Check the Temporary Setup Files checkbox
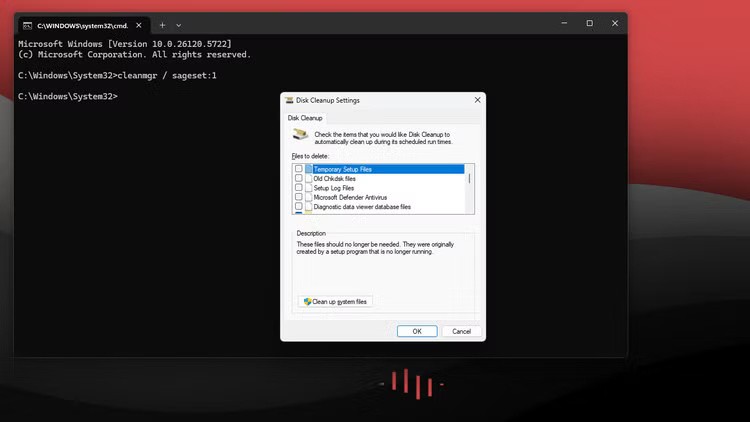 coord(298,169)
